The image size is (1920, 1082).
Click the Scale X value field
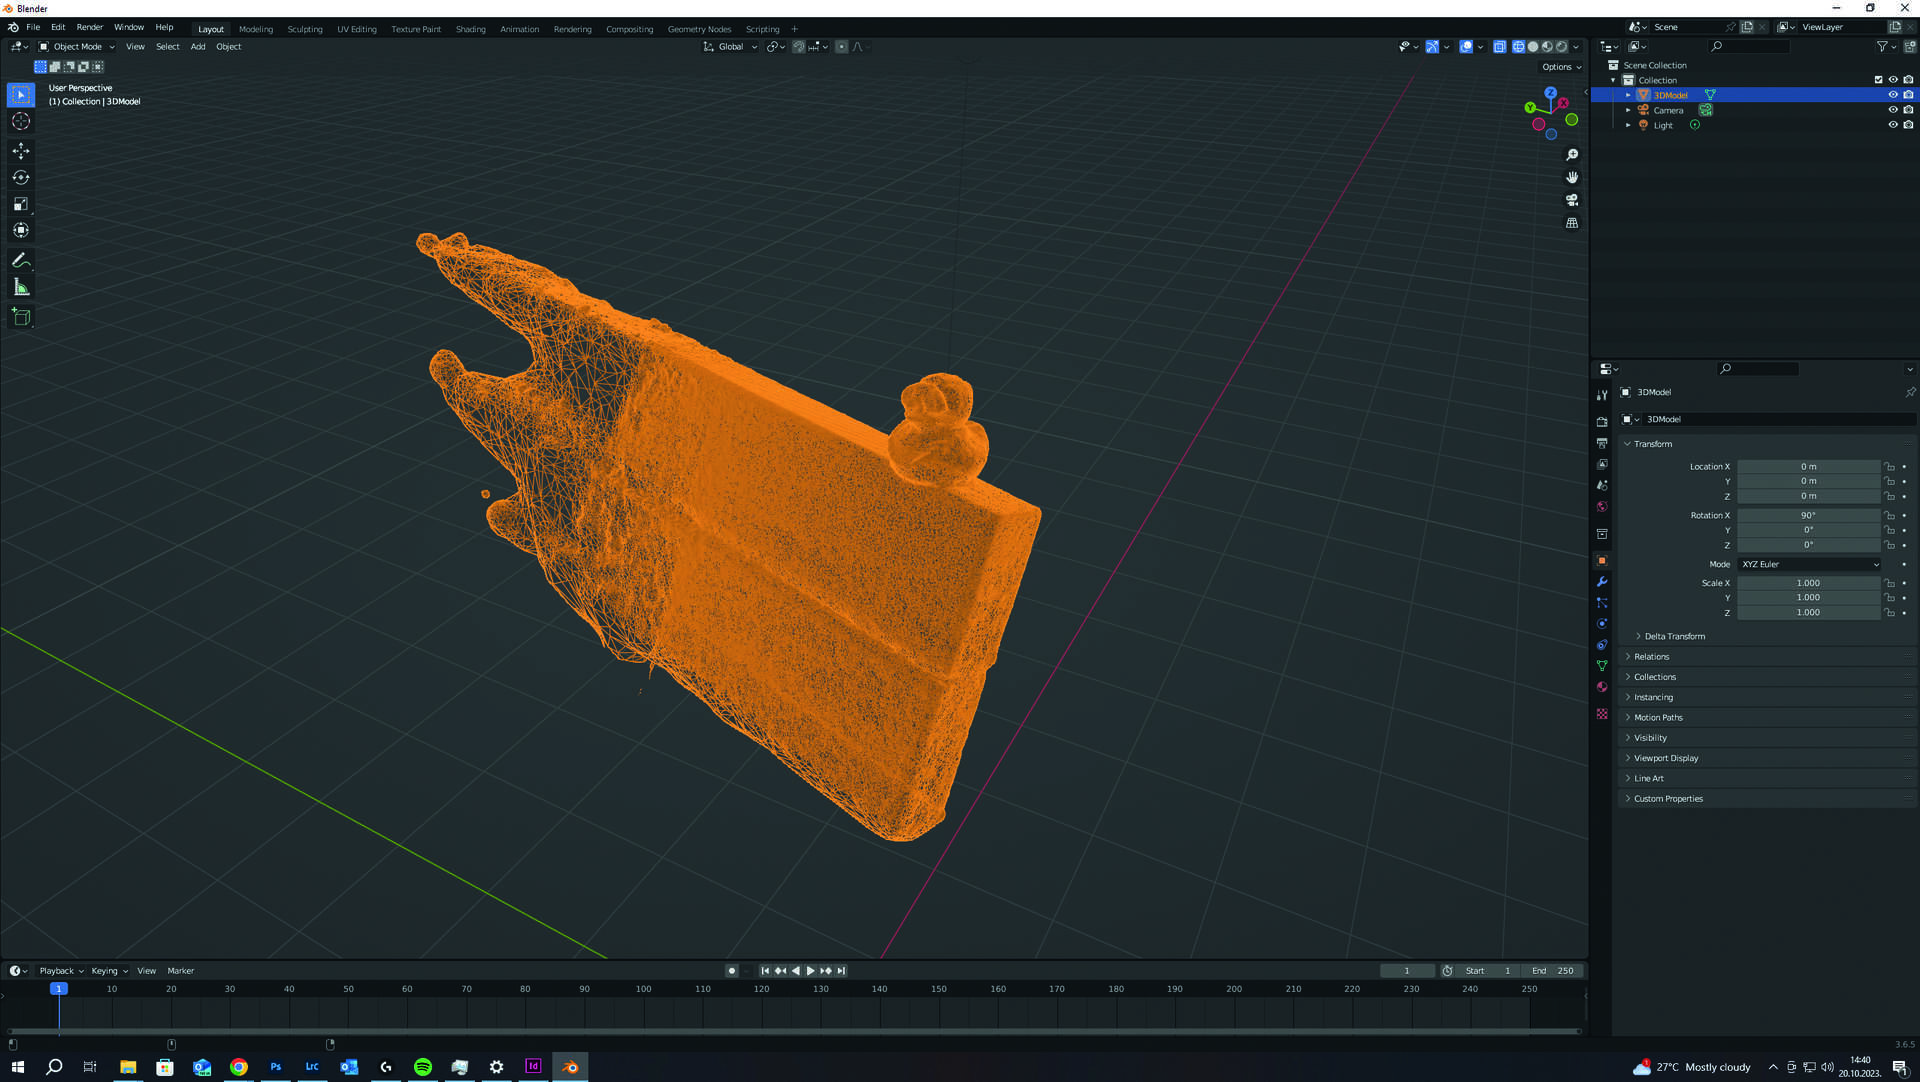(1807, 583)
